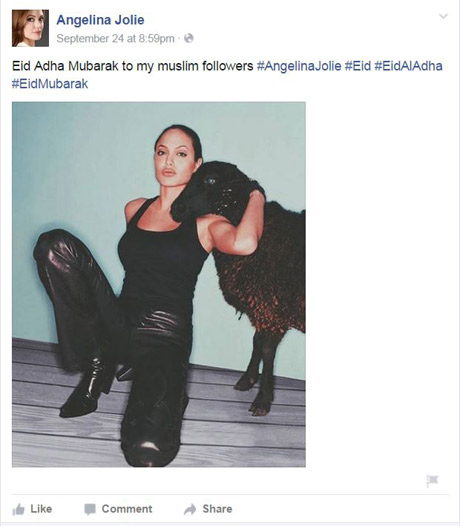Follow the #AngelinaJolie hashtag
Screen dimensions: 460x526
point(299,66)
